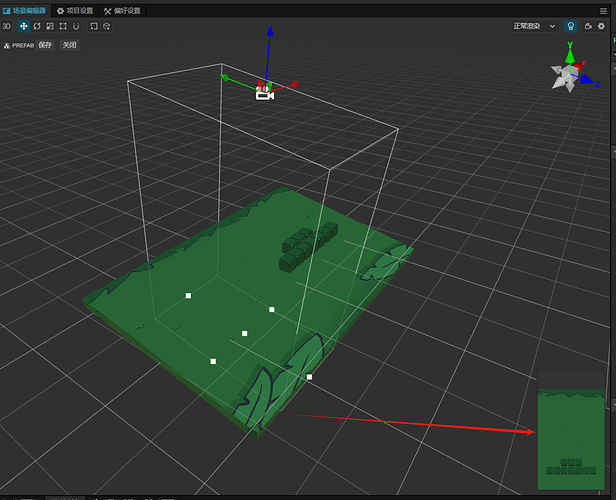The width and height of the screenshot is (616, 500).
Task: Toggle the 3D view mode button
Action: [x=7, y=26]
